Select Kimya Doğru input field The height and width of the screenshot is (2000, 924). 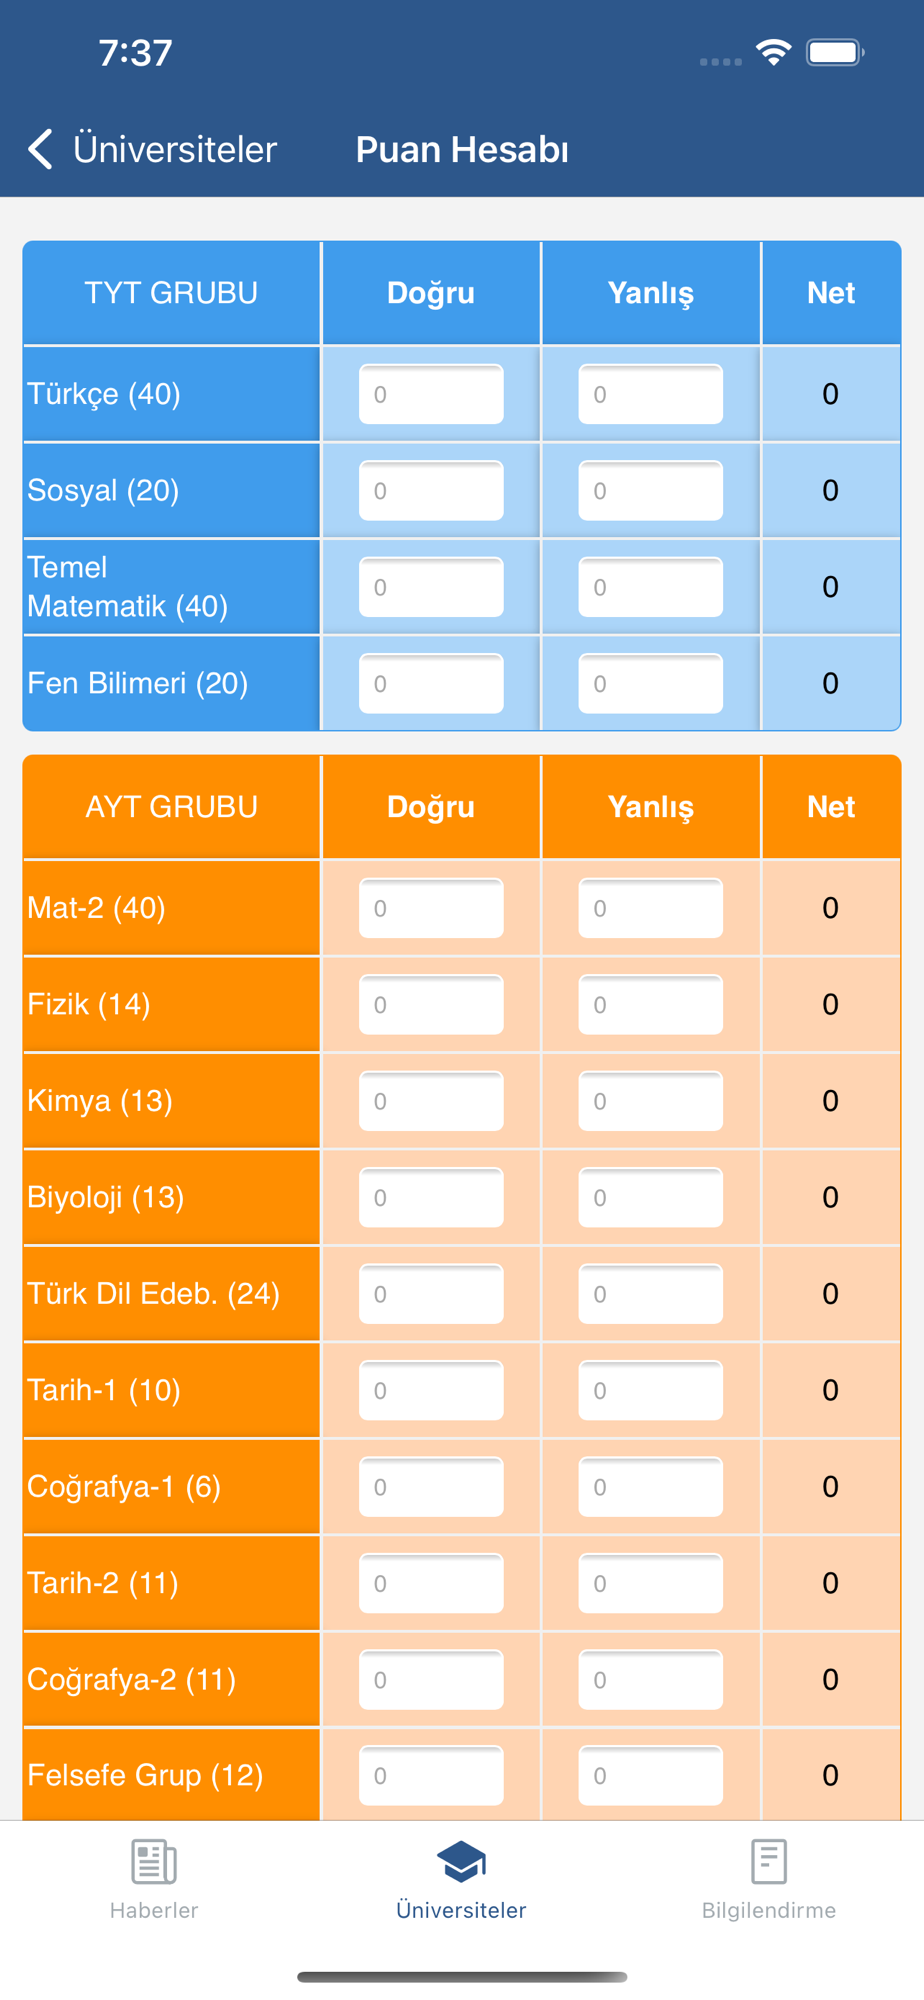tap(431, 1101)
